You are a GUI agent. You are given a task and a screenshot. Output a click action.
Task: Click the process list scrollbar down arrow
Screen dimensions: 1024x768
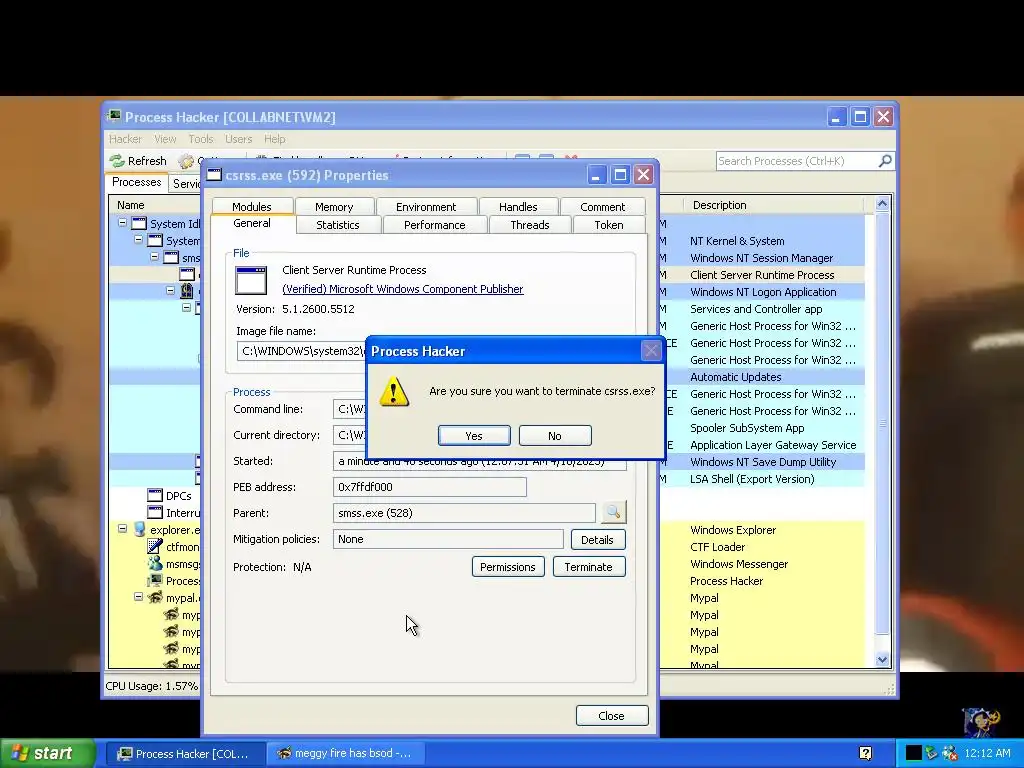(x=882, y=660)
